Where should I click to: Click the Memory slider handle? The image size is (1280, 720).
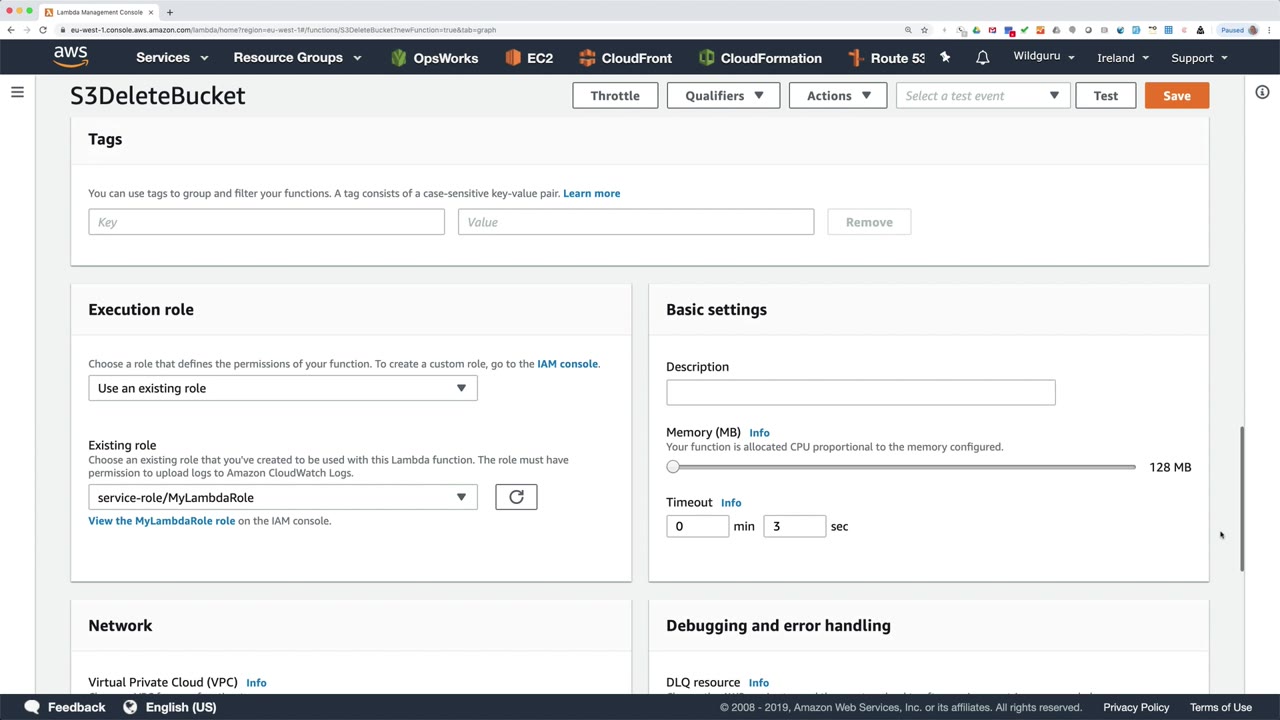coord(673,467)
